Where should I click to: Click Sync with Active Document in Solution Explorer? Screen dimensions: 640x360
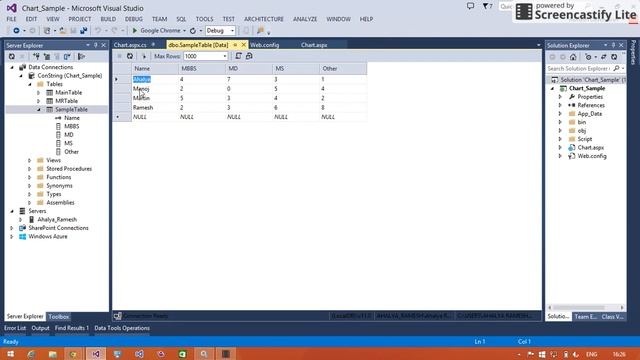coord(604,57)
